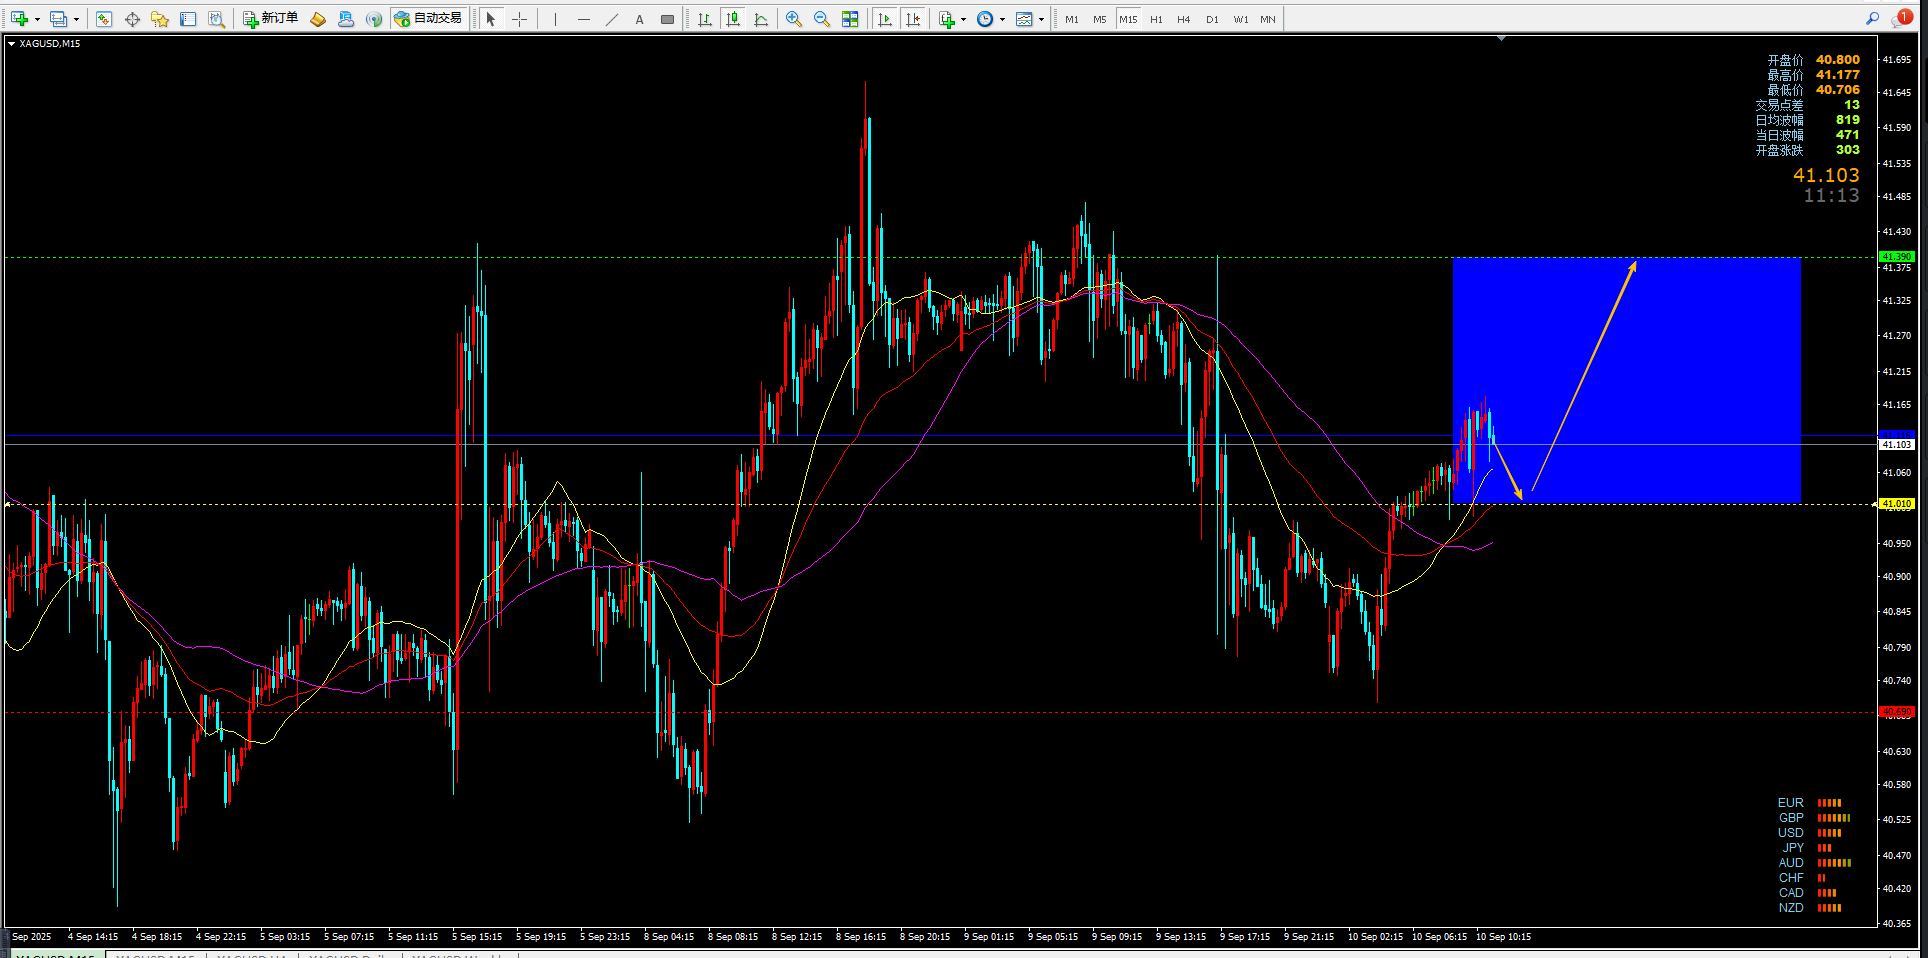This screenshot has width=1928, height=958.
Task: Select the crosshair cursor tool
Action: pos(519,19)
